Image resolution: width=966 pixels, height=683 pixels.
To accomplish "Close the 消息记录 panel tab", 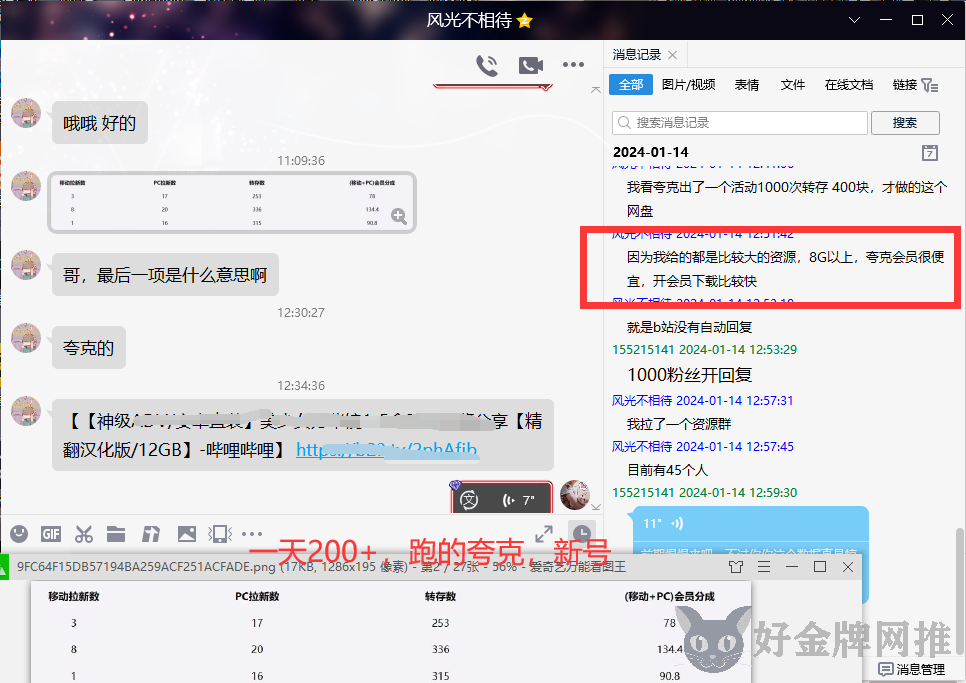I will tap(673, 55).
